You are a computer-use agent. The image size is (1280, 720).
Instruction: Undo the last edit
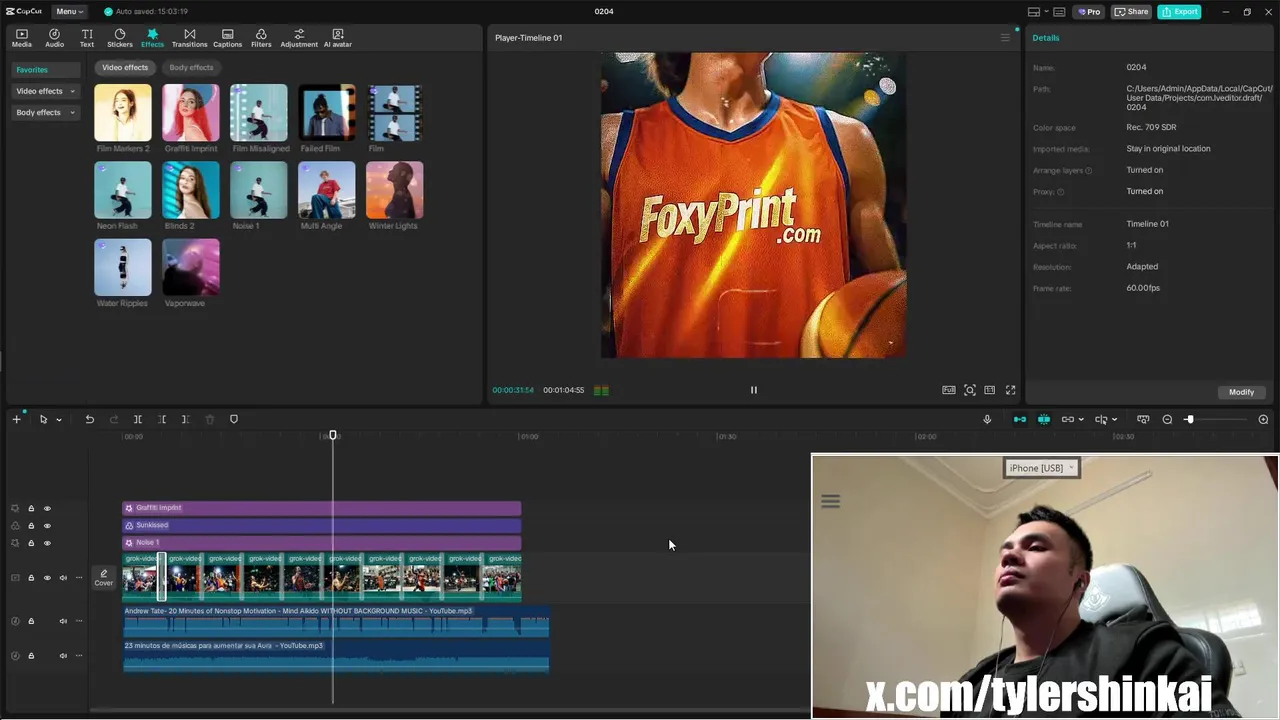pos(90,419)
